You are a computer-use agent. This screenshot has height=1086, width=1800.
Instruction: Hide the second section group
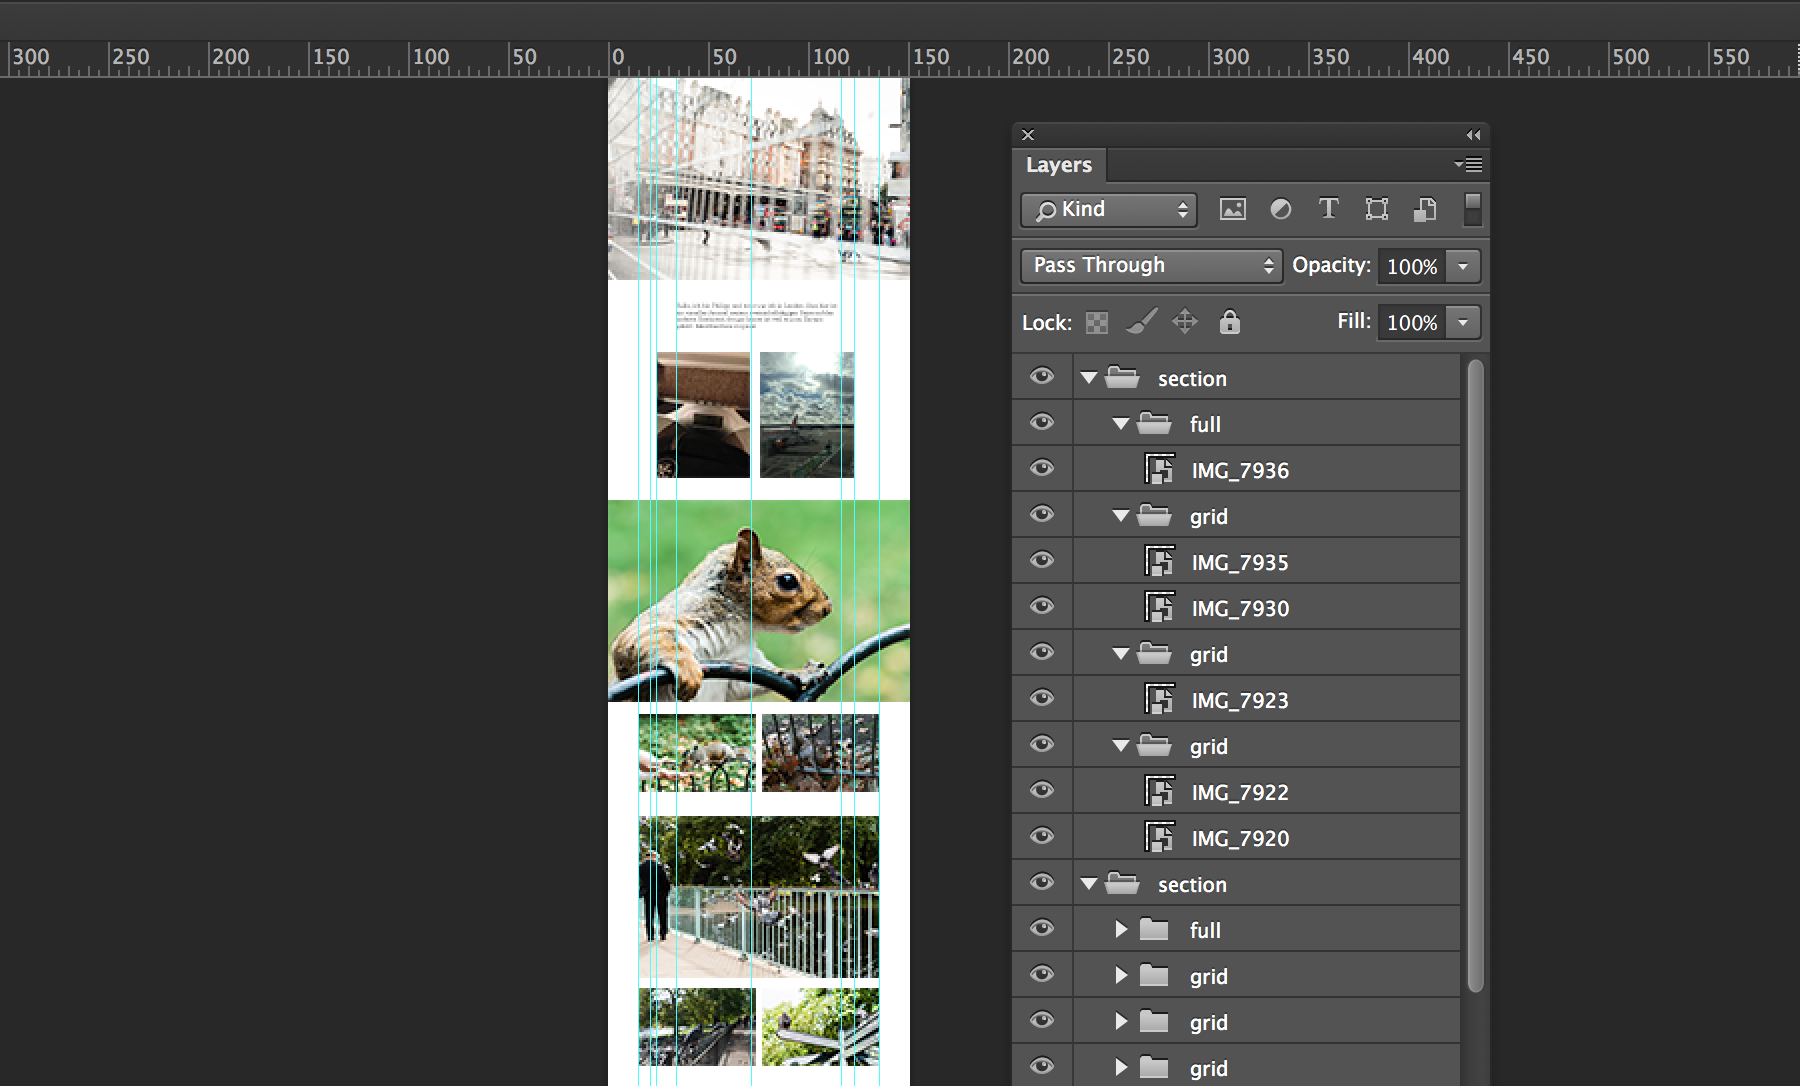click(1042, 882)
